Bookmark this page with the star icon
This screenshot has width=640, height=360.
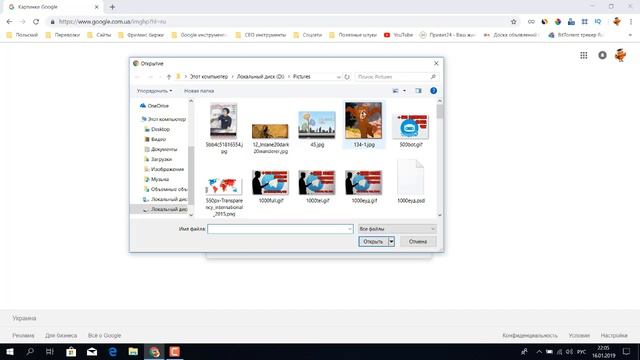[x=513, y=22]
